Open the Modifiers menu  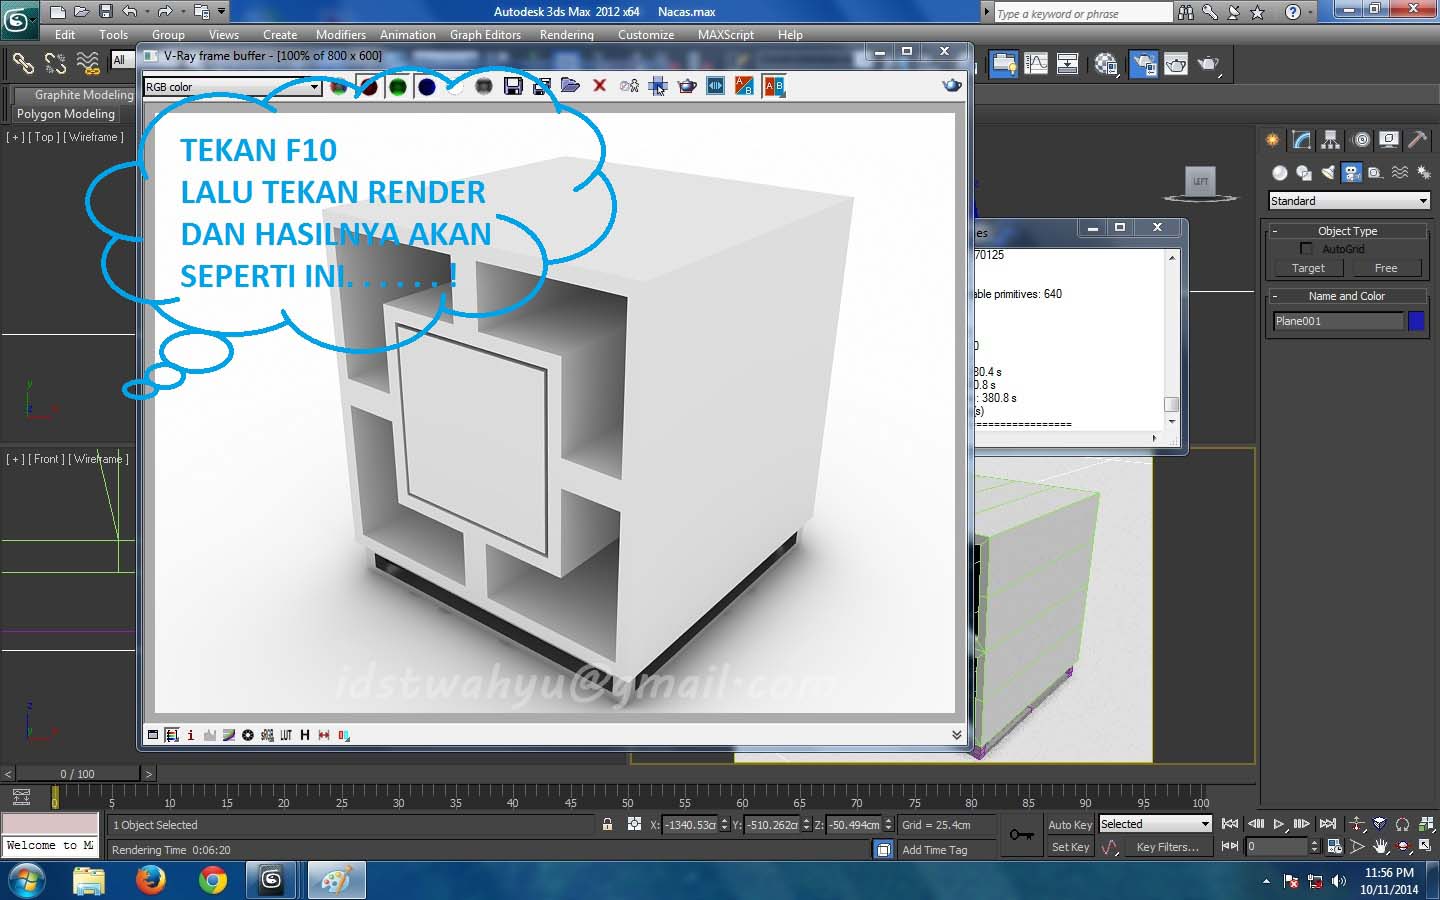pos(341,35)
